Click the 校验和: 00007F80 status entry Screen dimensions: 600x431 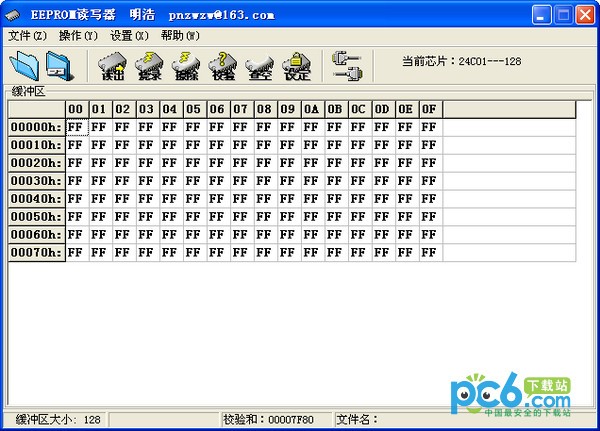268,420
